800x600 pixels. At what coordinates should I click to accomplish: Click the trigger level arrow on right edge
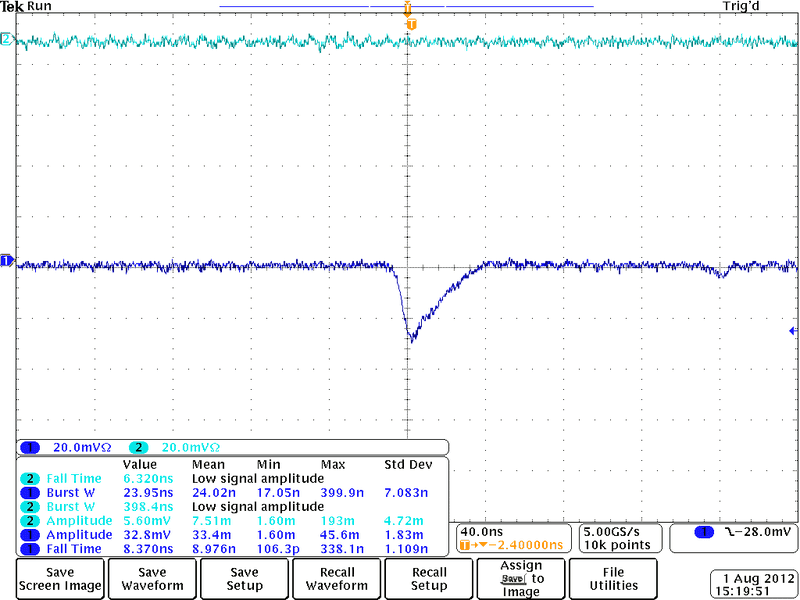pyautogui.click(x=793, y=331)
